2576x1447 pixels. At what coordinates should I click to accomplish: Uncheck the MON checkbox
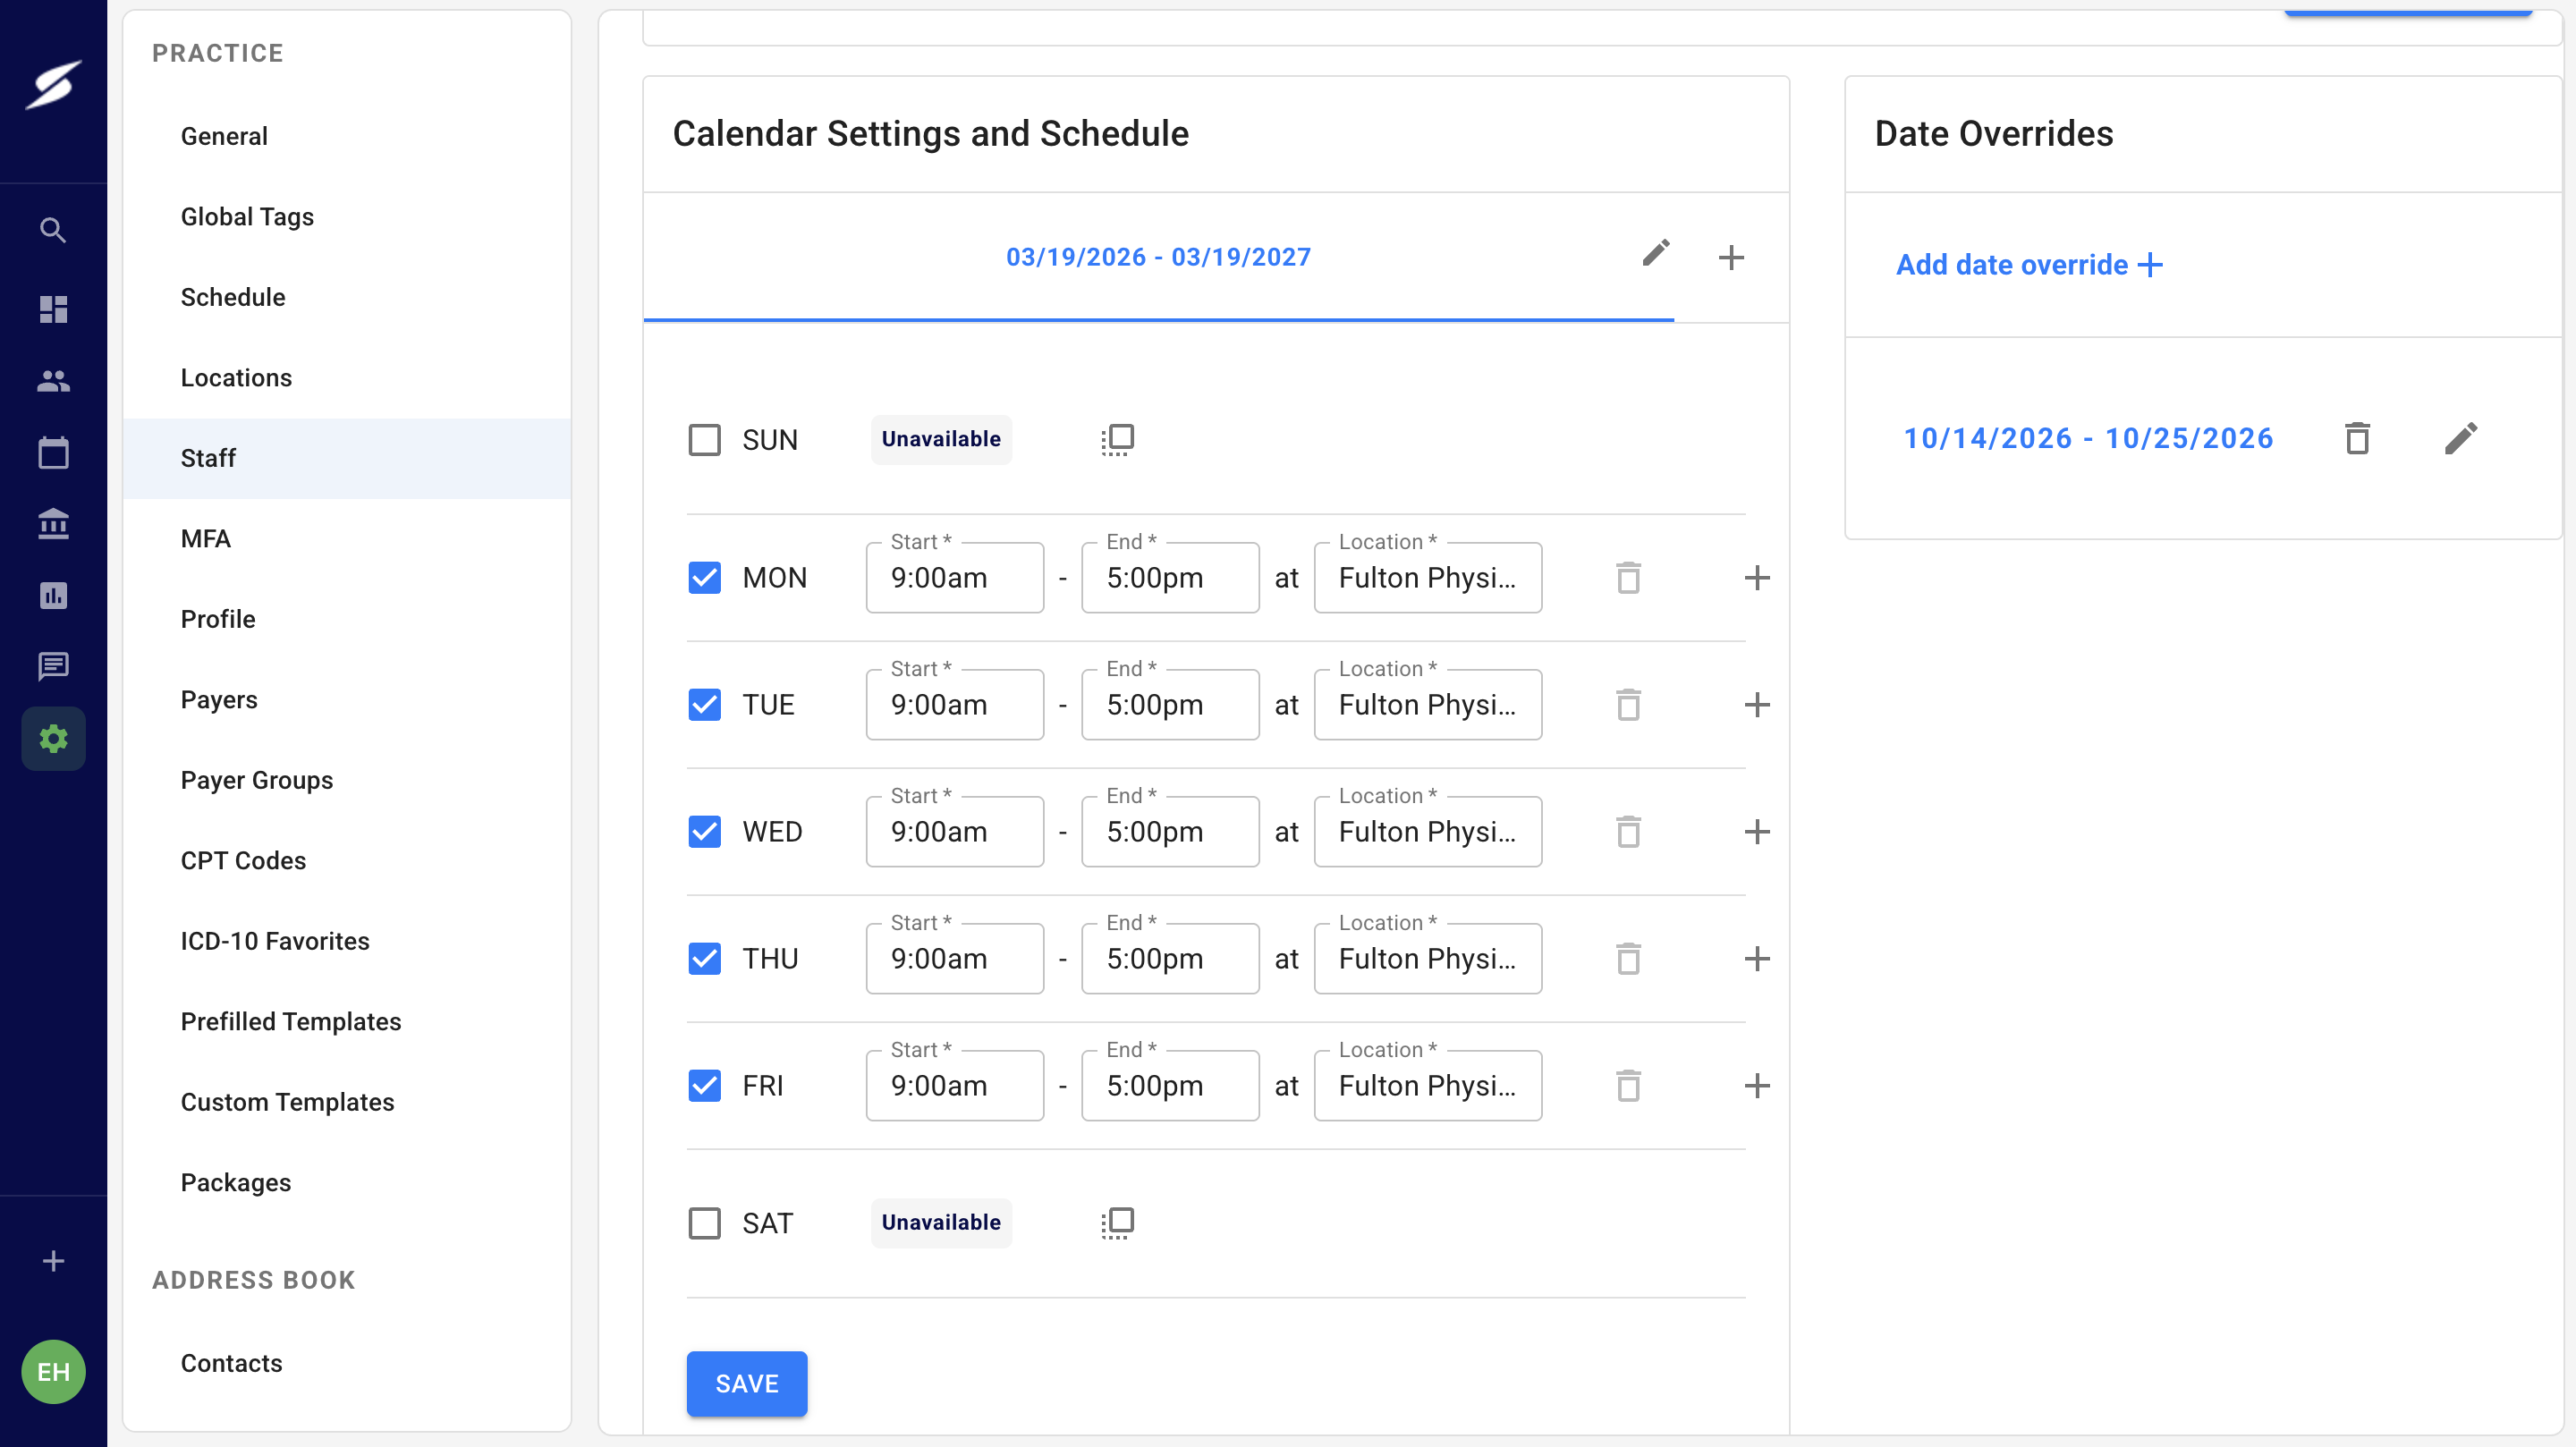pyautogui.click(x=704, y=577)
